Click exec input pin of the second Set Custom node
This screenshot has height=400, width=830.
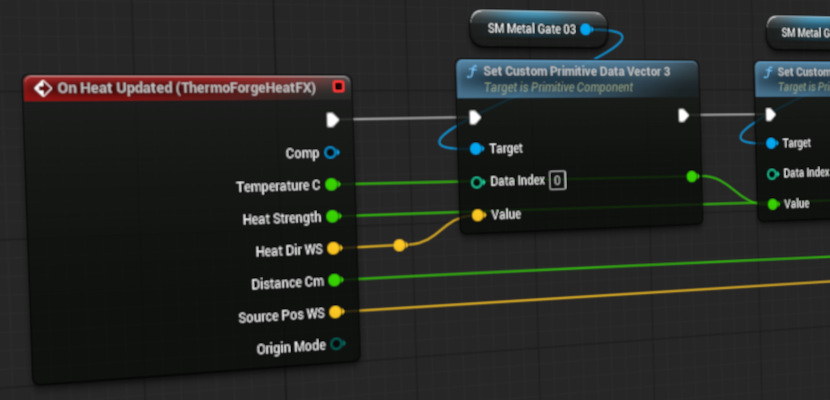pyautogui.click(x=770, y=114)
